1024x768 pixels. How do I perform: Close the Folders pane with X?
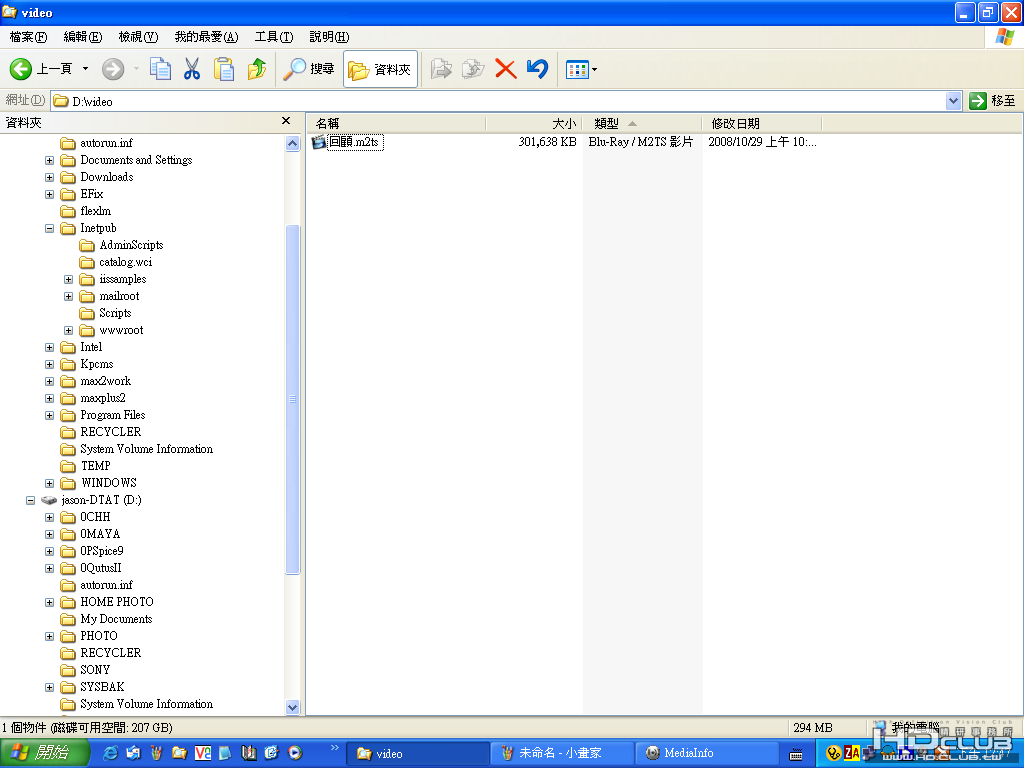[x=285, y=121]
